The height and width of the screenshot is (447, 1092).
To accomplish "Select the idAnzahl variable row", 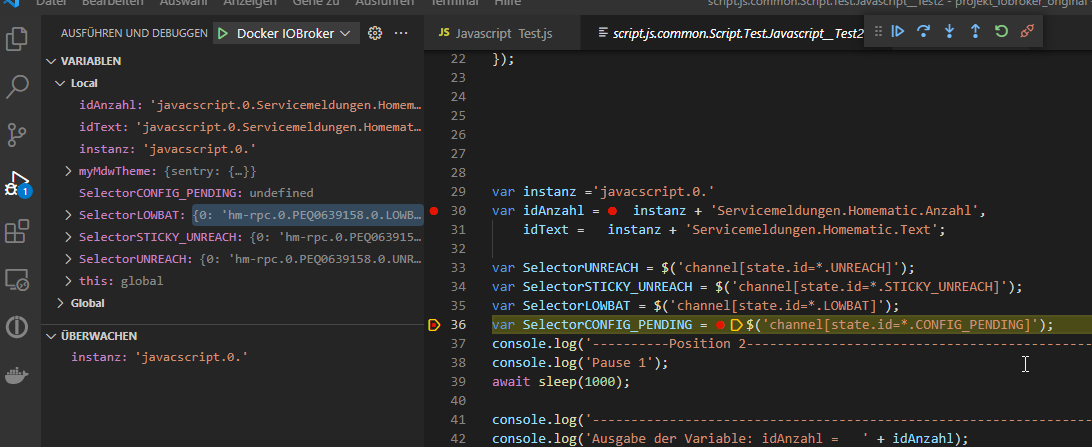I will point(233,105).
